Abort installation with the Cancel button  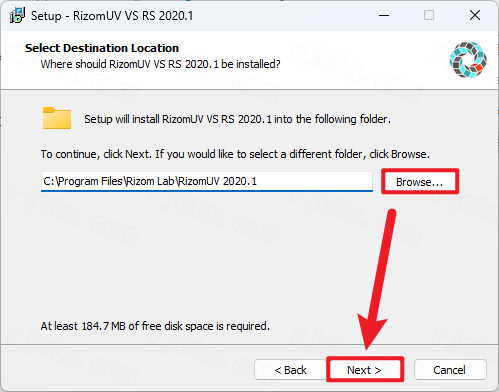pos(450,370)
